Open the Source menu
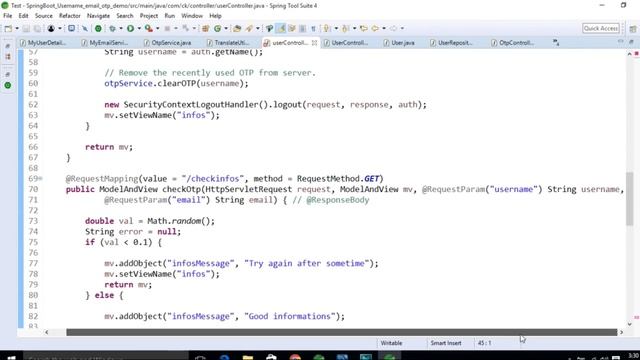Image resolution: width=640 pixels, height=360 pixels. [44, 16]
